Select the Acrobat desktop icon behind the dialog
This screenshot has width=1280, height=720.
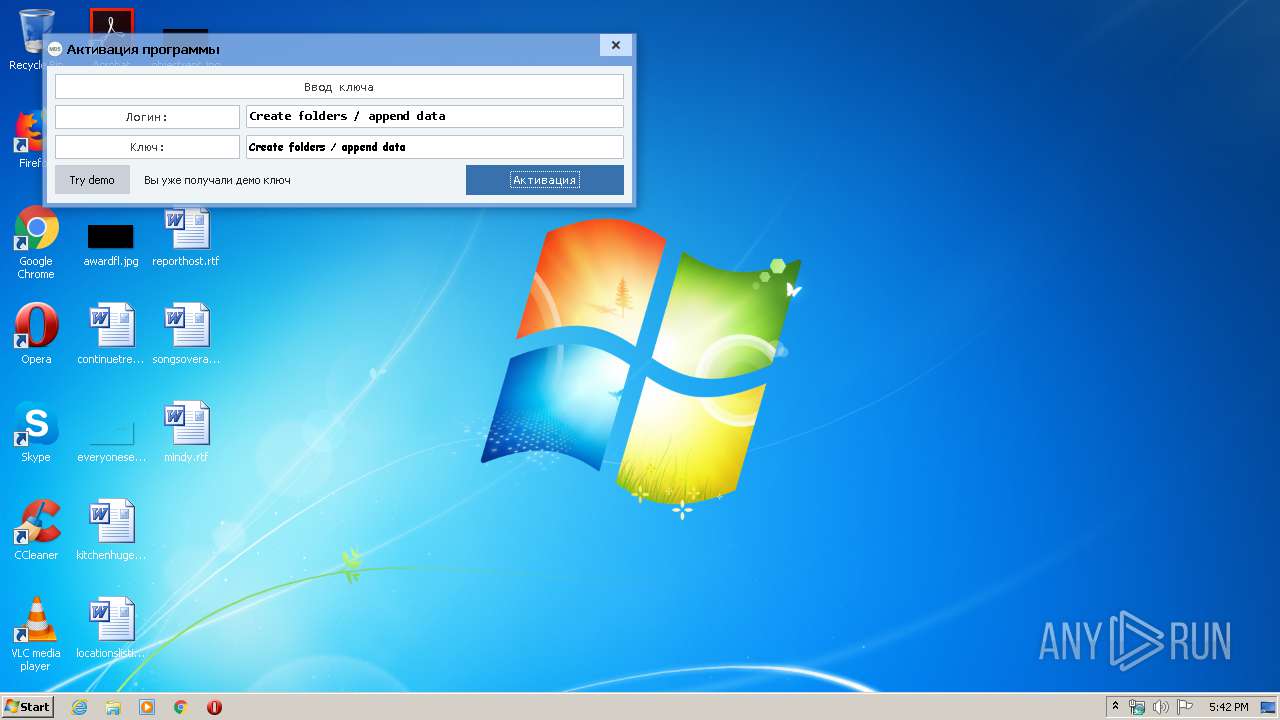(111, 22)
